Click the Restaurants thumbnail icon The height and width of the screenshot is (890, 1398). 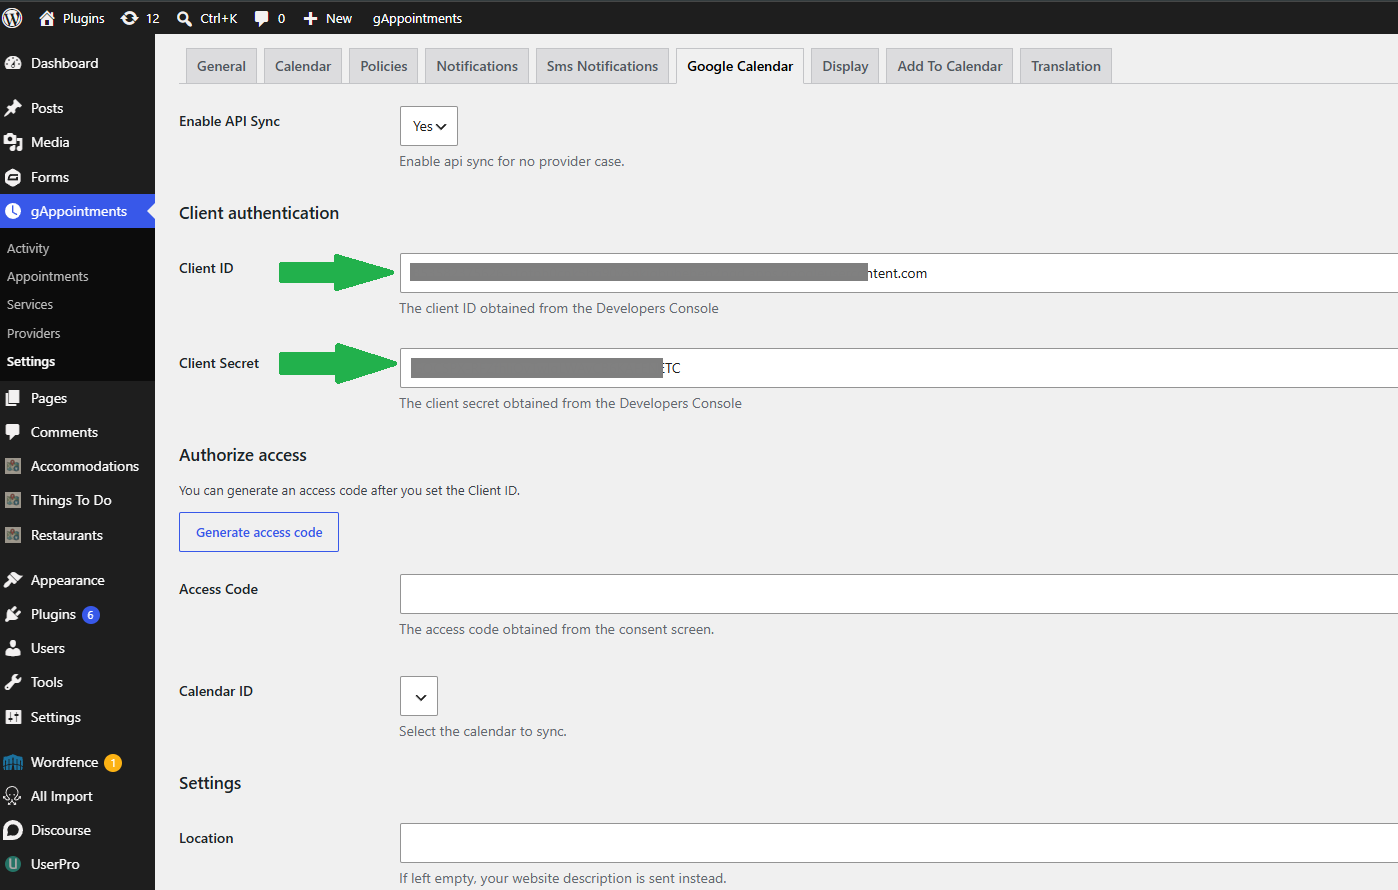pos(13,535)
